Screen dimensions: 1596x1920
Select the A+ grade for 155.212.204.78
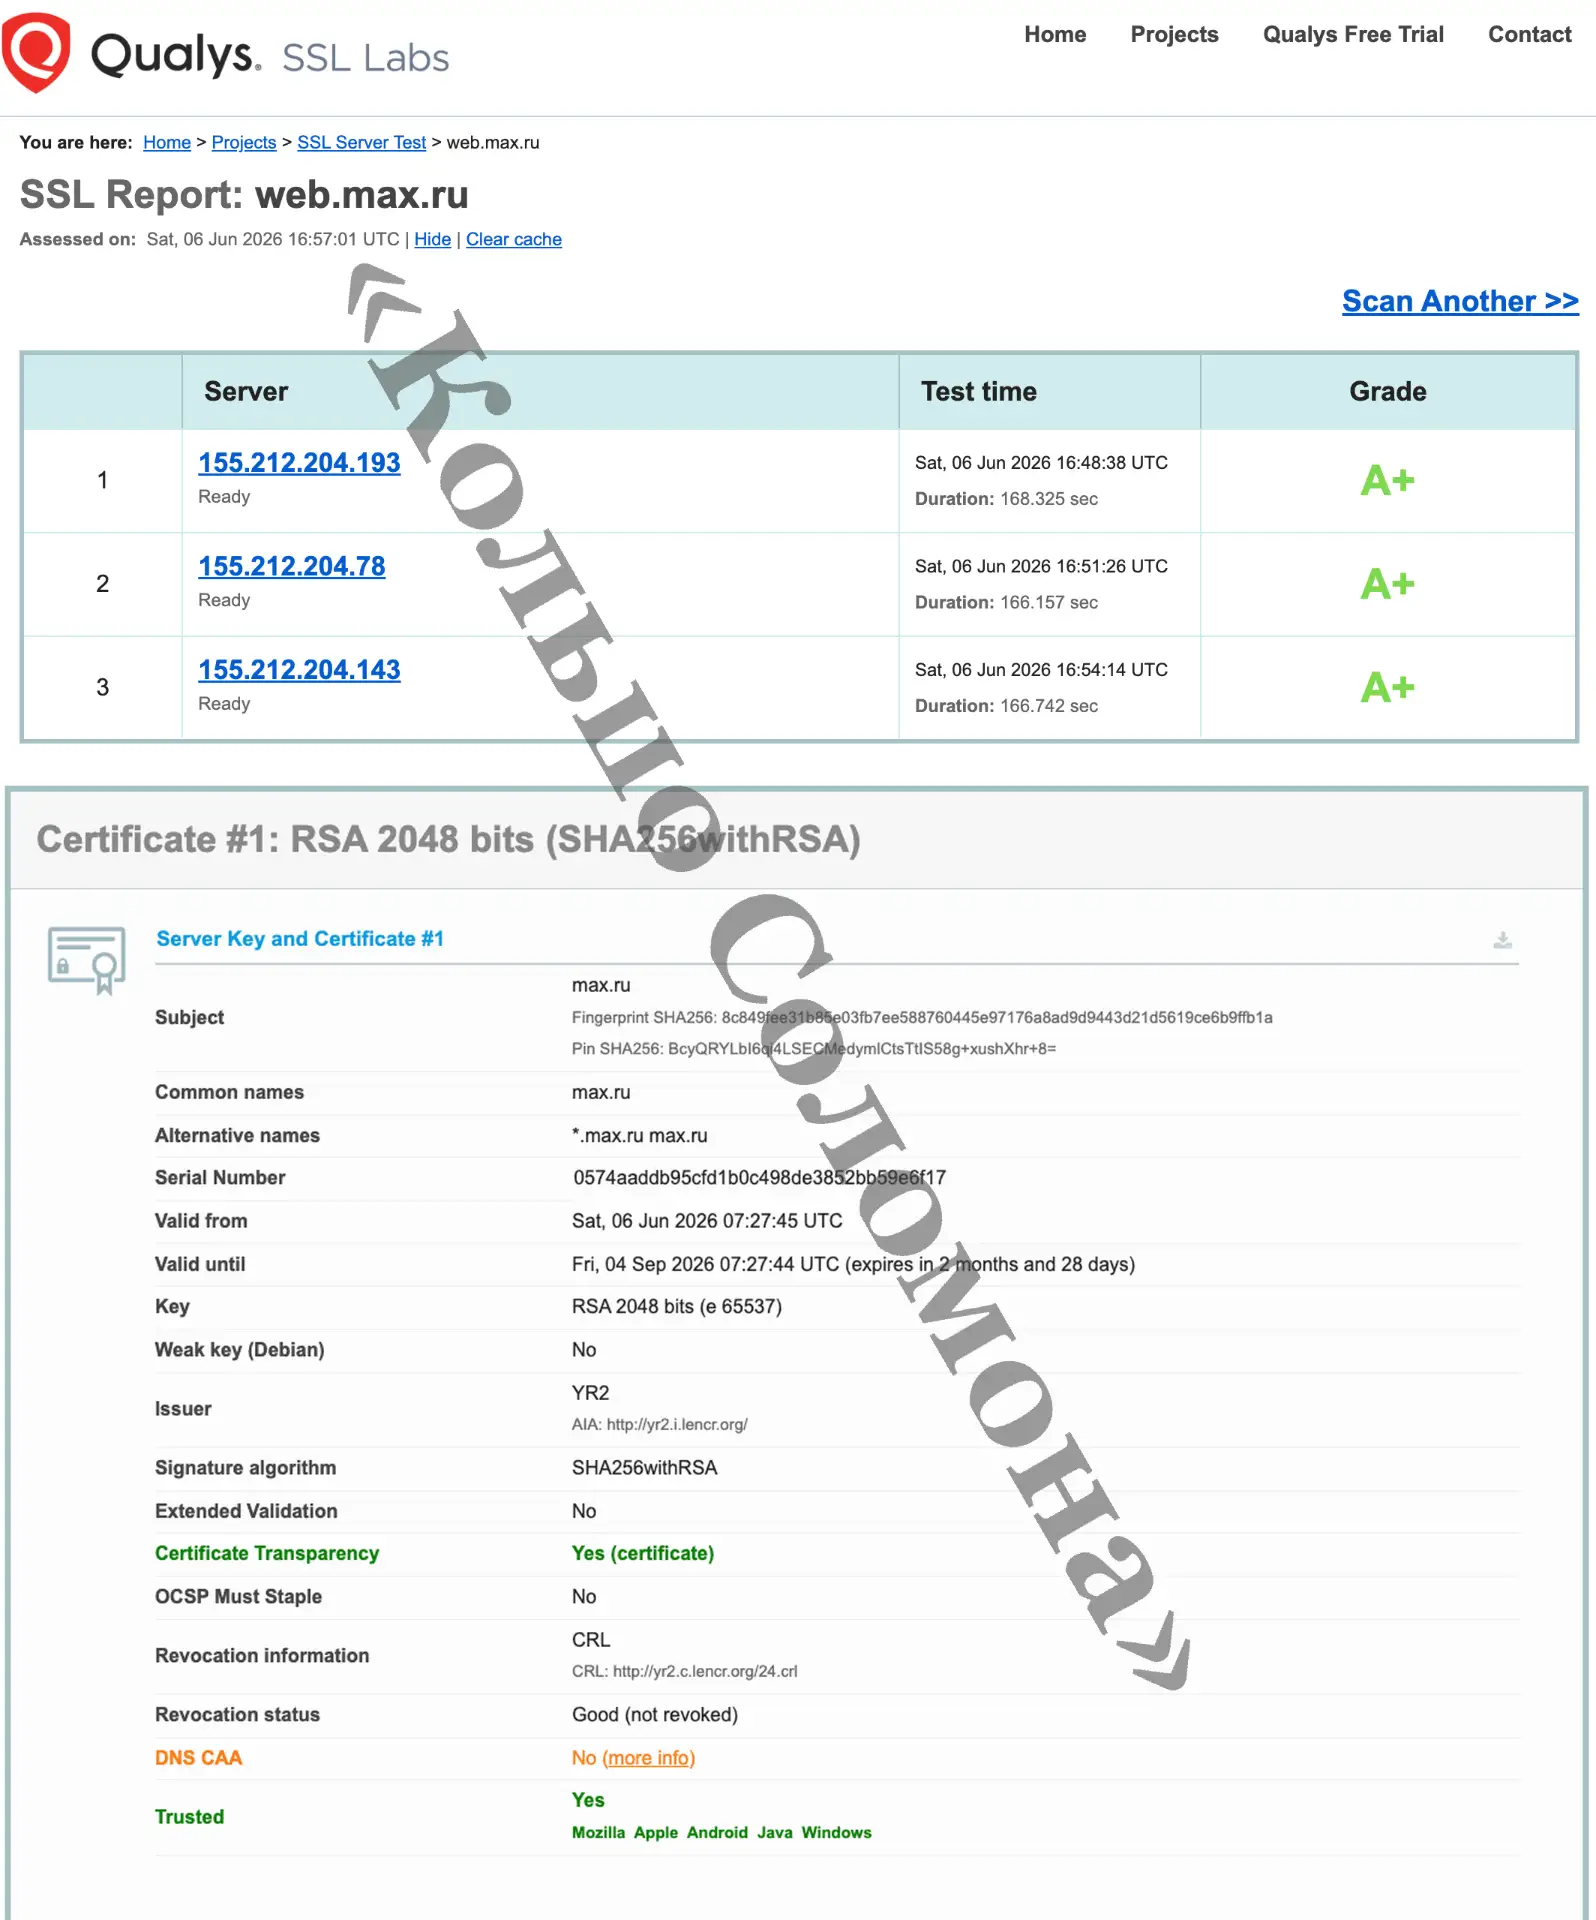1387,584
